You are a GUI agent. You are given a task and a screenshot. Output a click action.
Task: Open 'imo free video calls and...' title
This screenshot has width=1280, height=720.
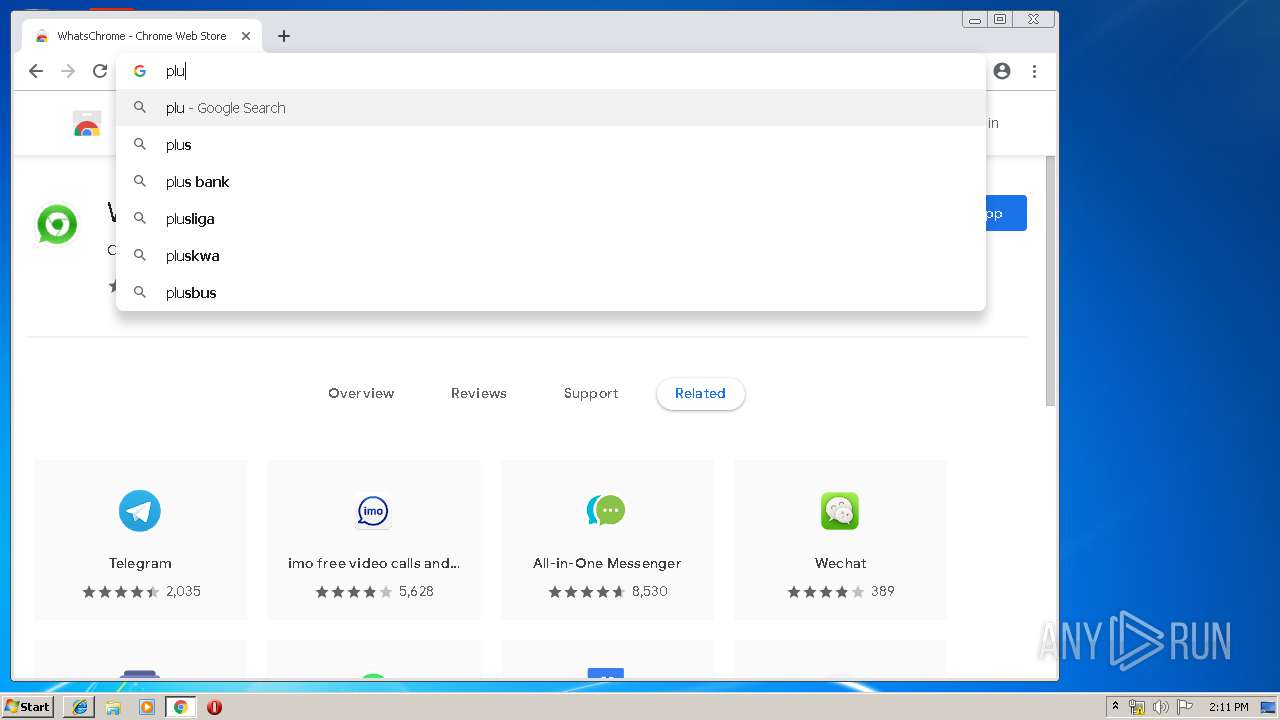tap(374, 563)
